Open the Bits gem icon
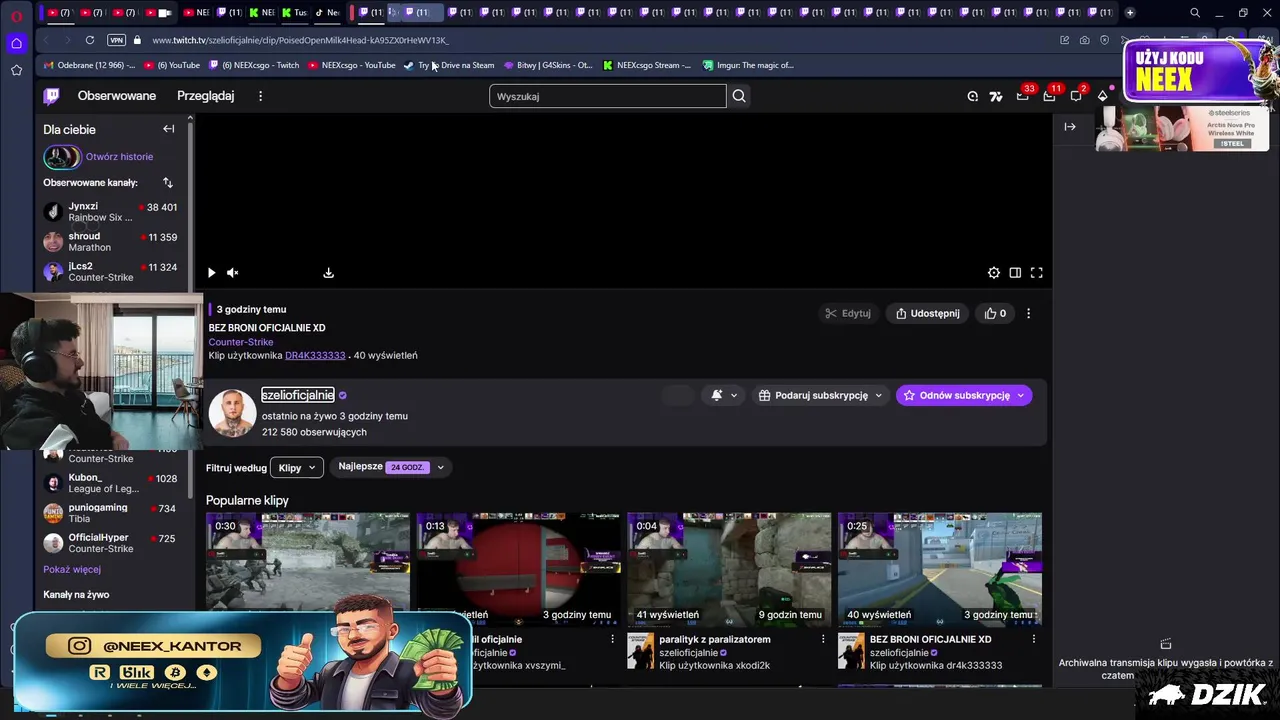 click(x=1103, y=96)
